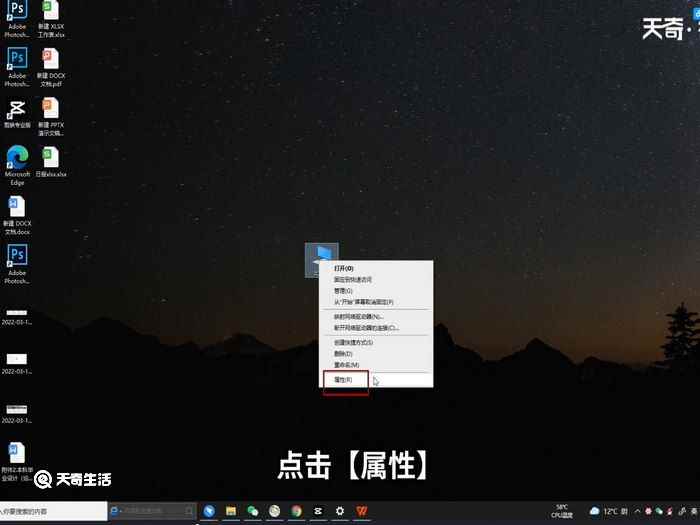The height and width of the screenshot is (525, 700).
Task: Select 固定到快速访问 menu option
Action: pos(352,280)
